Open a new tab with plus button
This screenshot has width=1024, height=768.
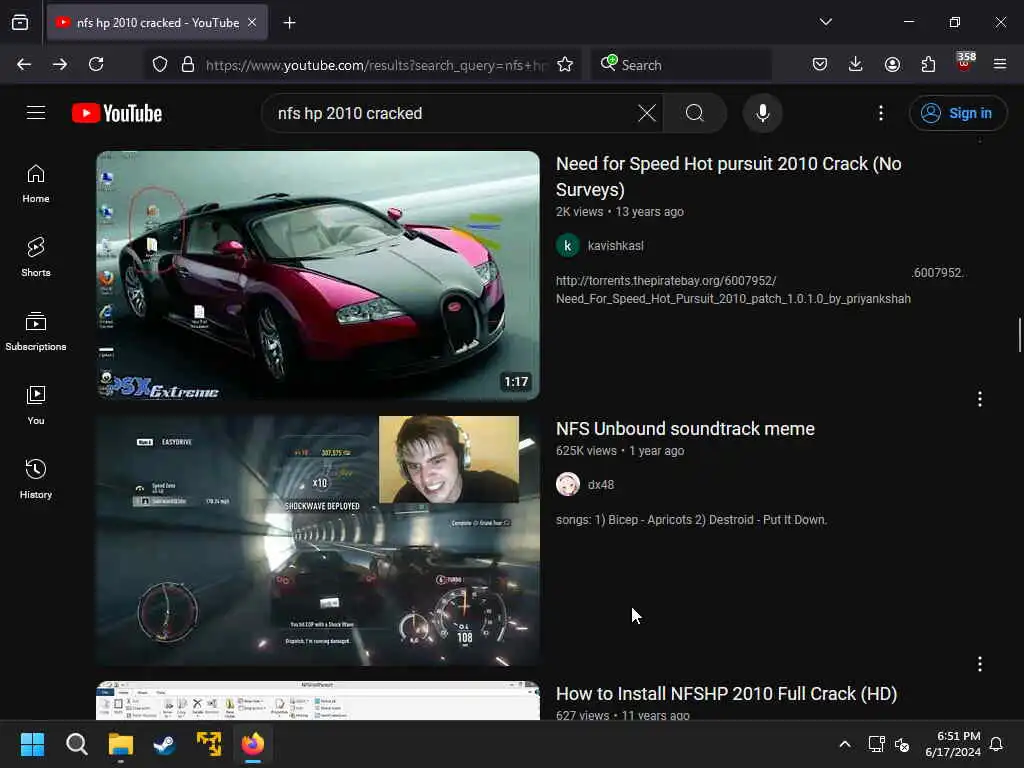coord(289,23)
